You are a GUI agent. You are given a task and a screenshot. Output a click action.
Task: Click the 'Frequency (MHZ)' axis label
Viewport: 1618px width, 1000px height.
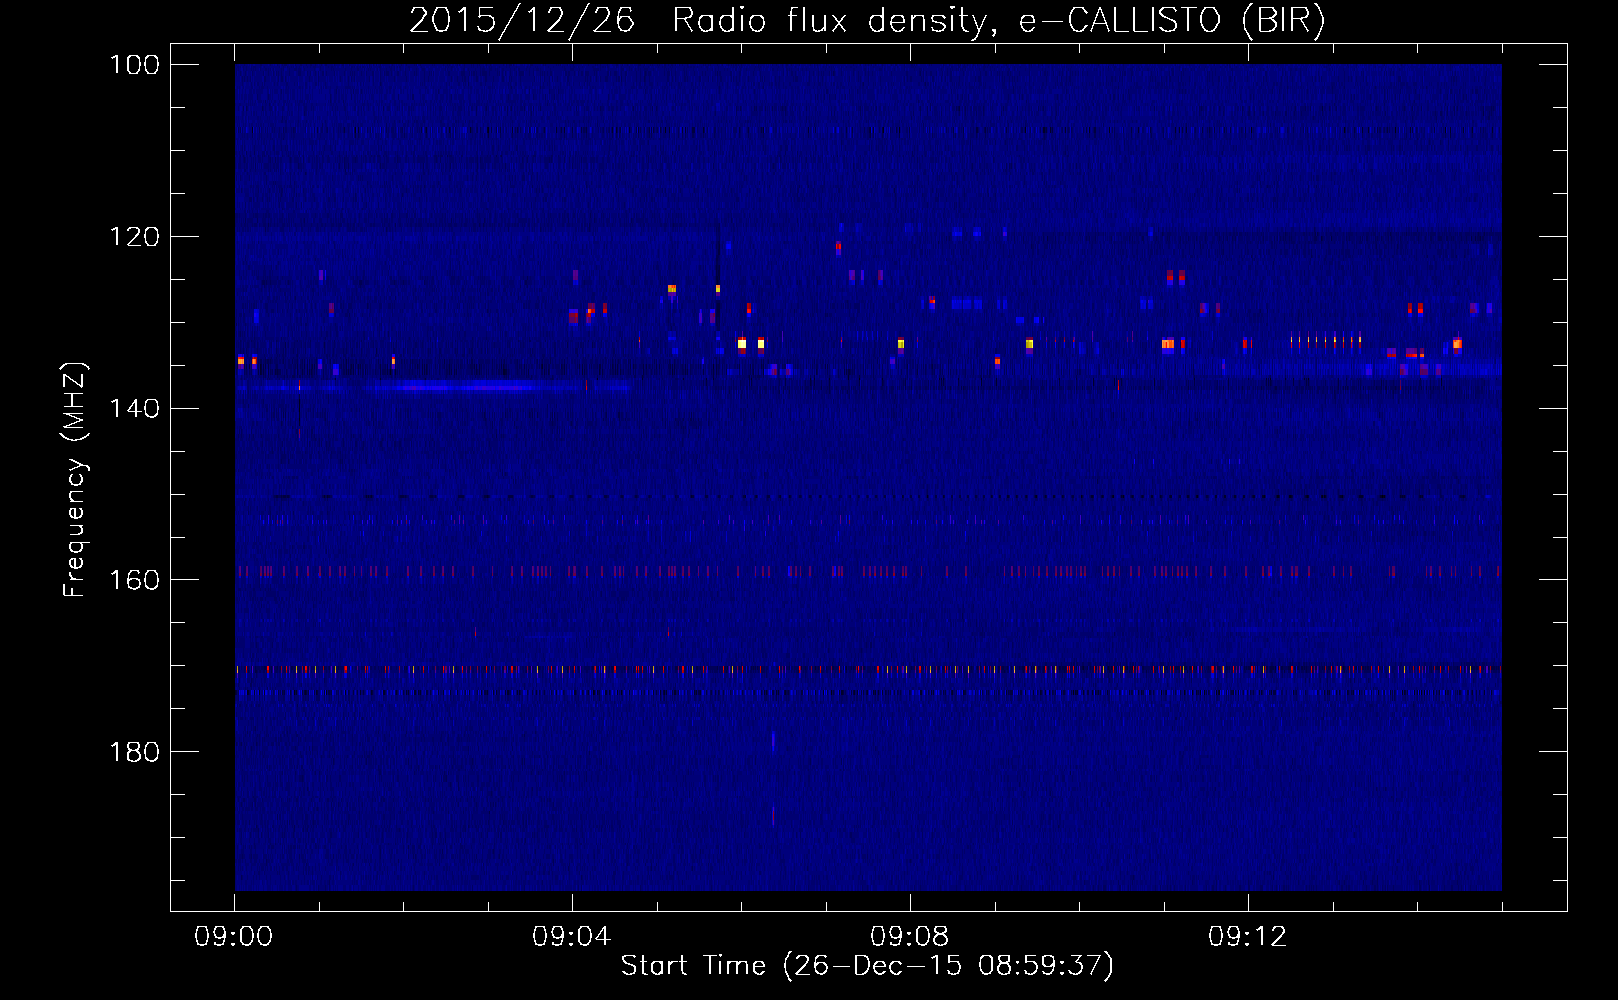click(75, 480)
